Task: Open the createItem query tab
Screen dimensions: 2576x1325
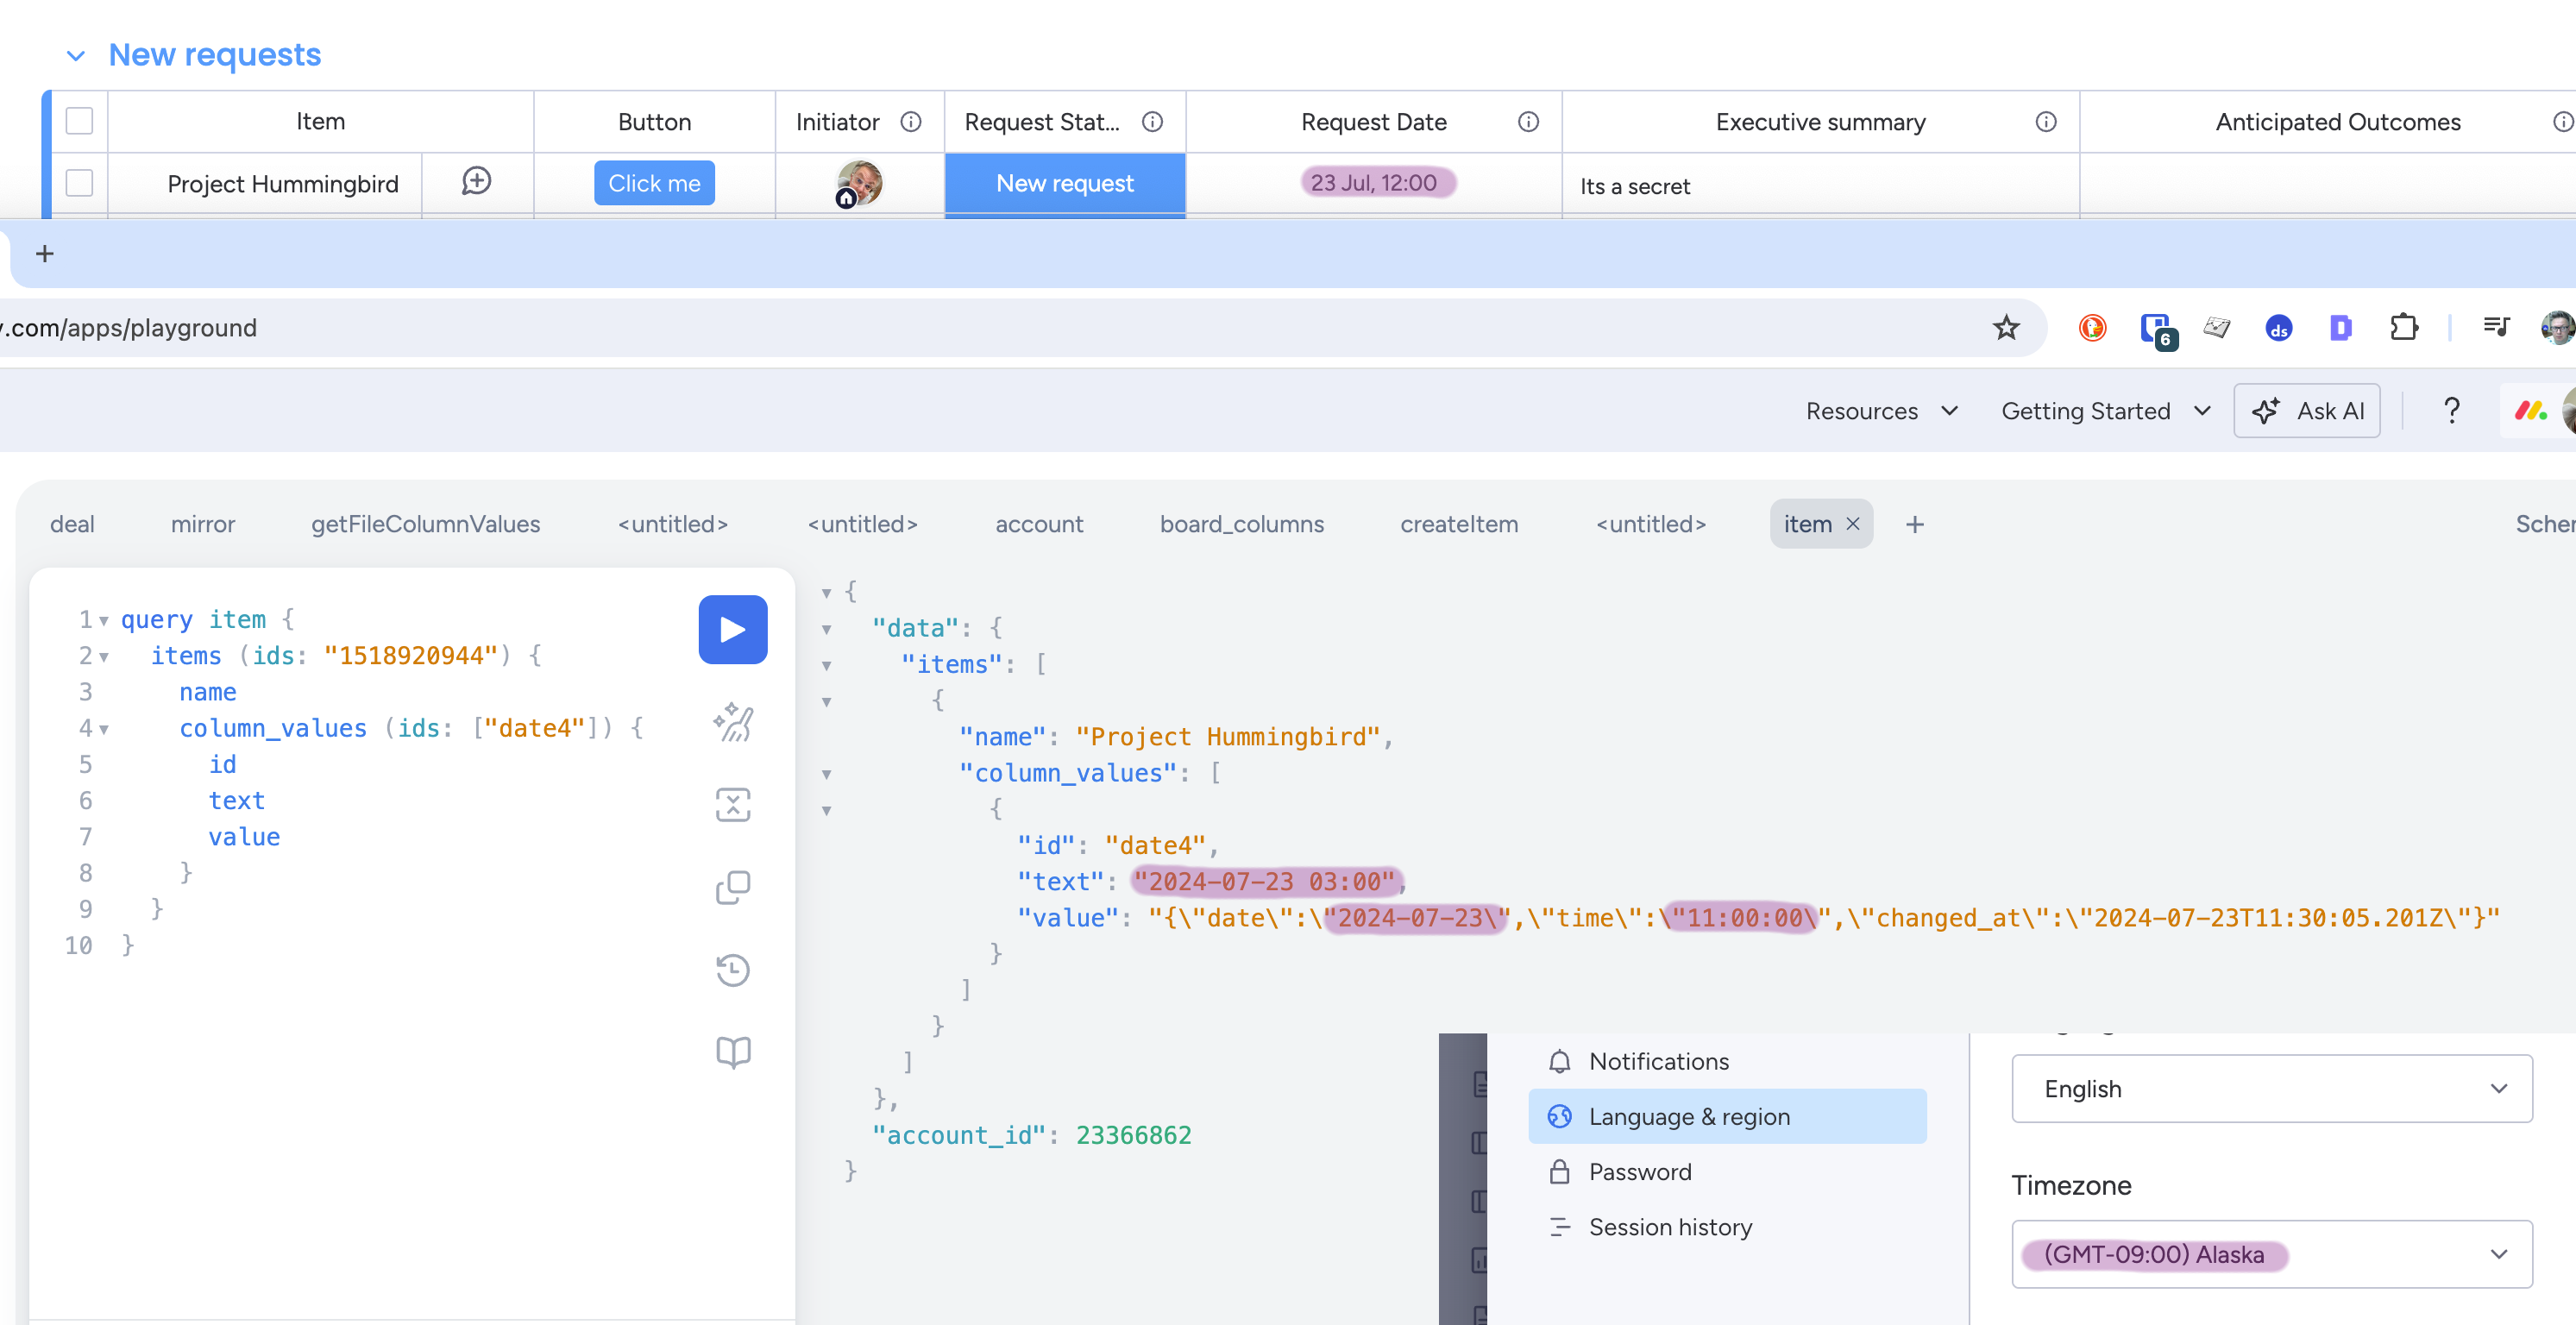Action: click(x=1459, y=524)
